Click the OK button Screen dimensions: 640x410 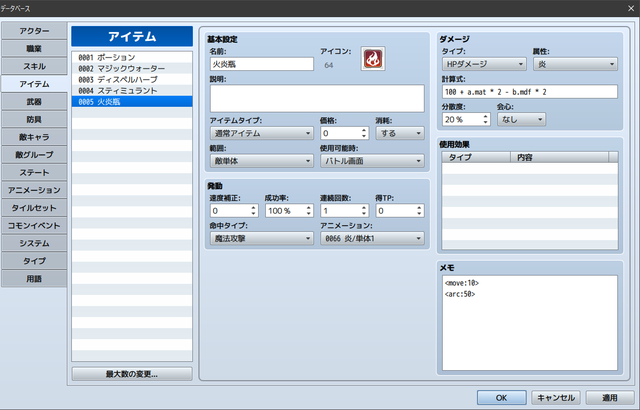click(x=501, y=398)
